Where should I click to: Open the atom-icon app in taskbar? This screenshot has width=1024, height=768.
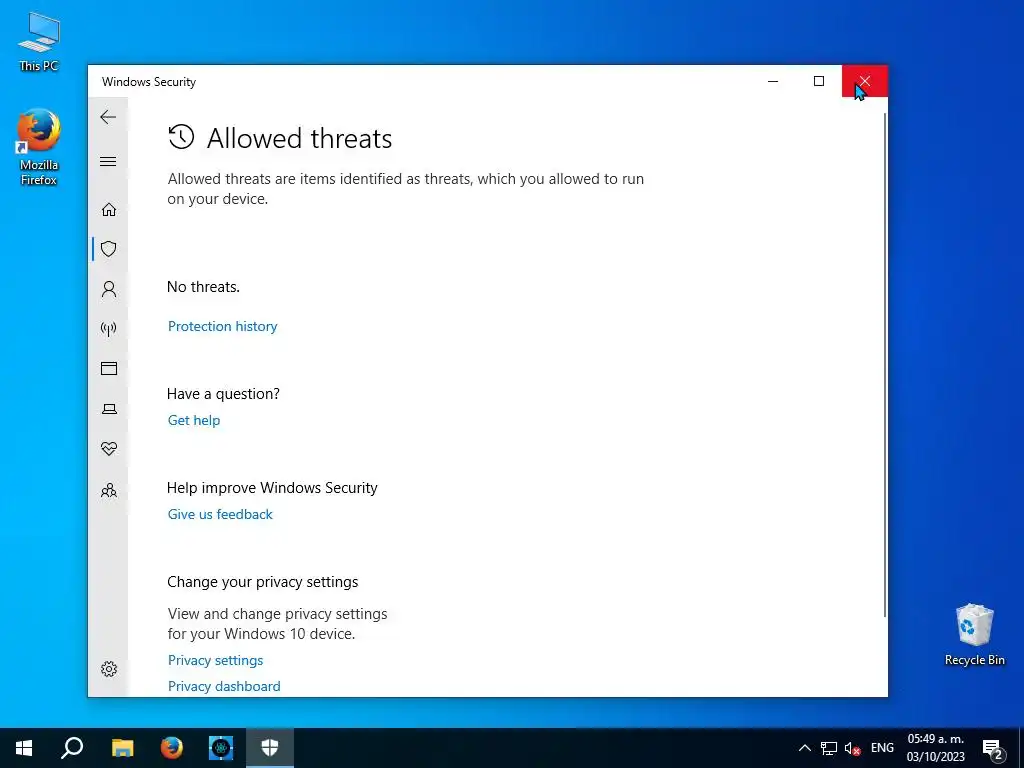click(x=221, y=748)
